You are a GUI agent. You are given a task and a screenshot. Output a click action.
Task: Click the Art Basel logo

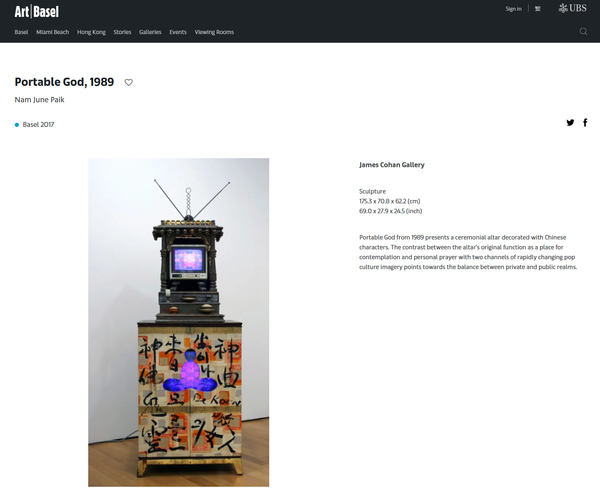[x=36, y=12]
